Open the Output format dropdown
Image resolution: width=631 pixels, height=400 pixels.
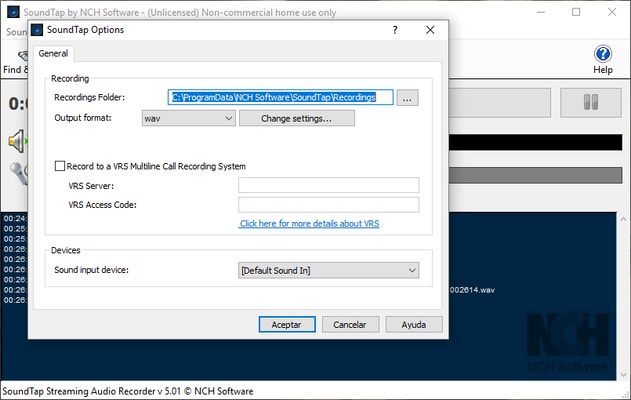pos(188,118)
